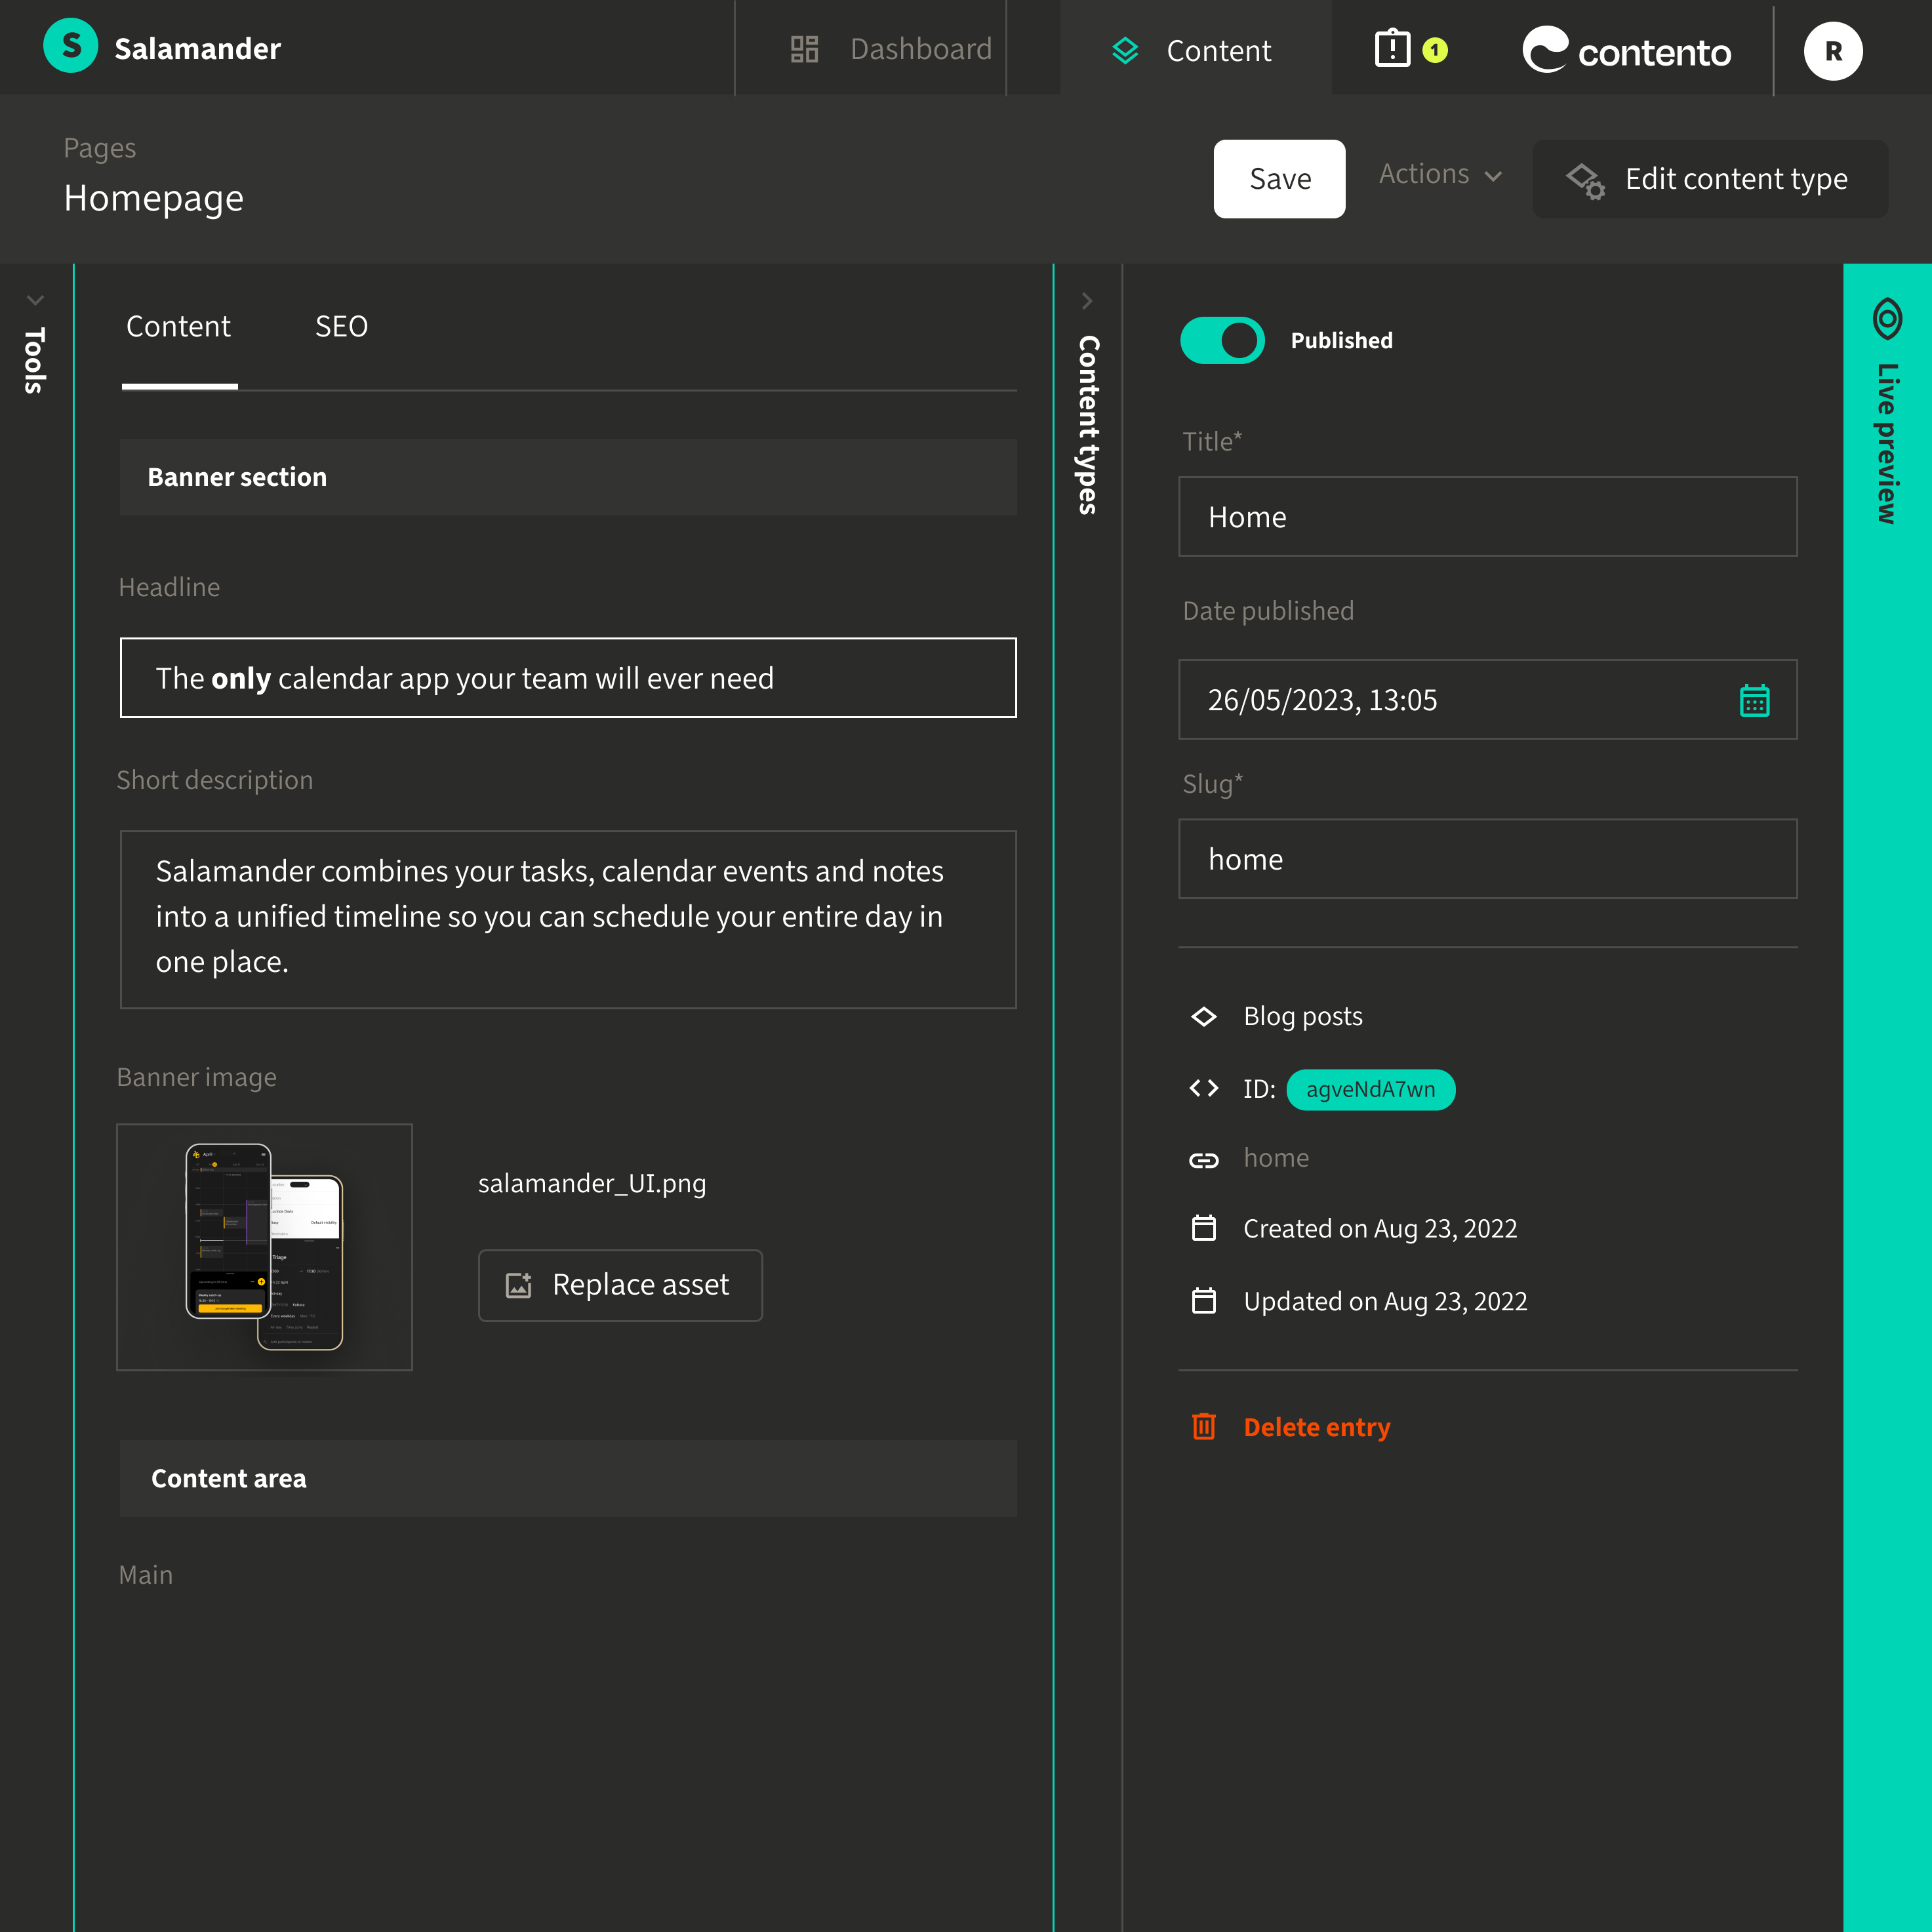Click the link icon beside home

[x=1204, y=1159]
